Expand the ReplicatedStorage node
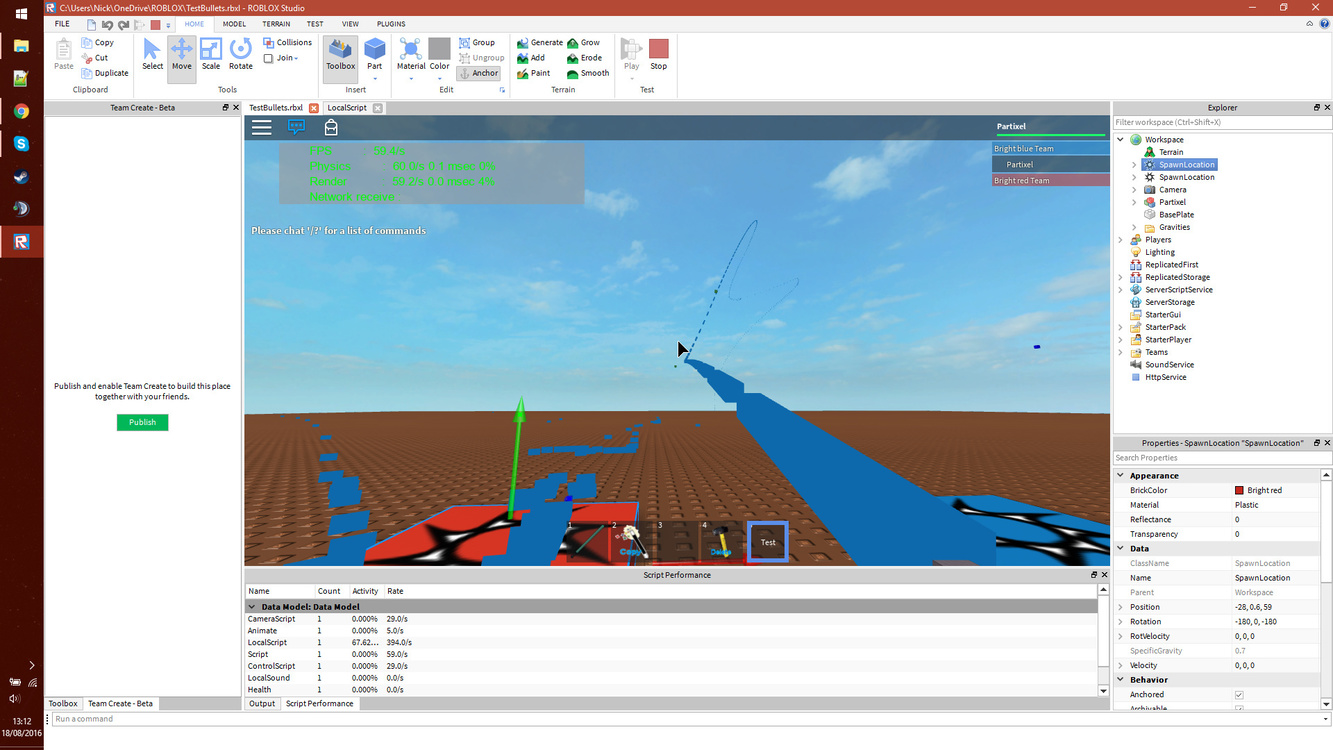This screenshot has height=750, width=1333. pos(1121,277)
